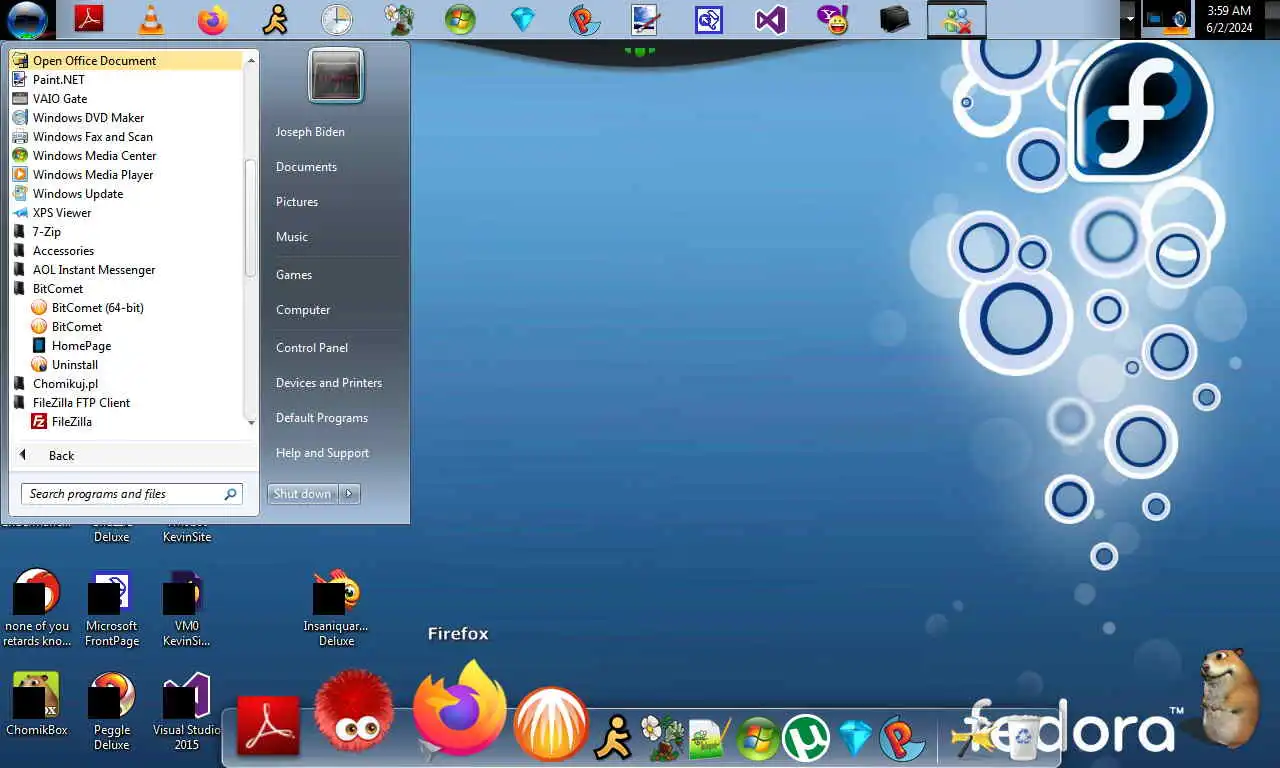Select the Peggle Deluxe desktop icon

pos(112,710)
